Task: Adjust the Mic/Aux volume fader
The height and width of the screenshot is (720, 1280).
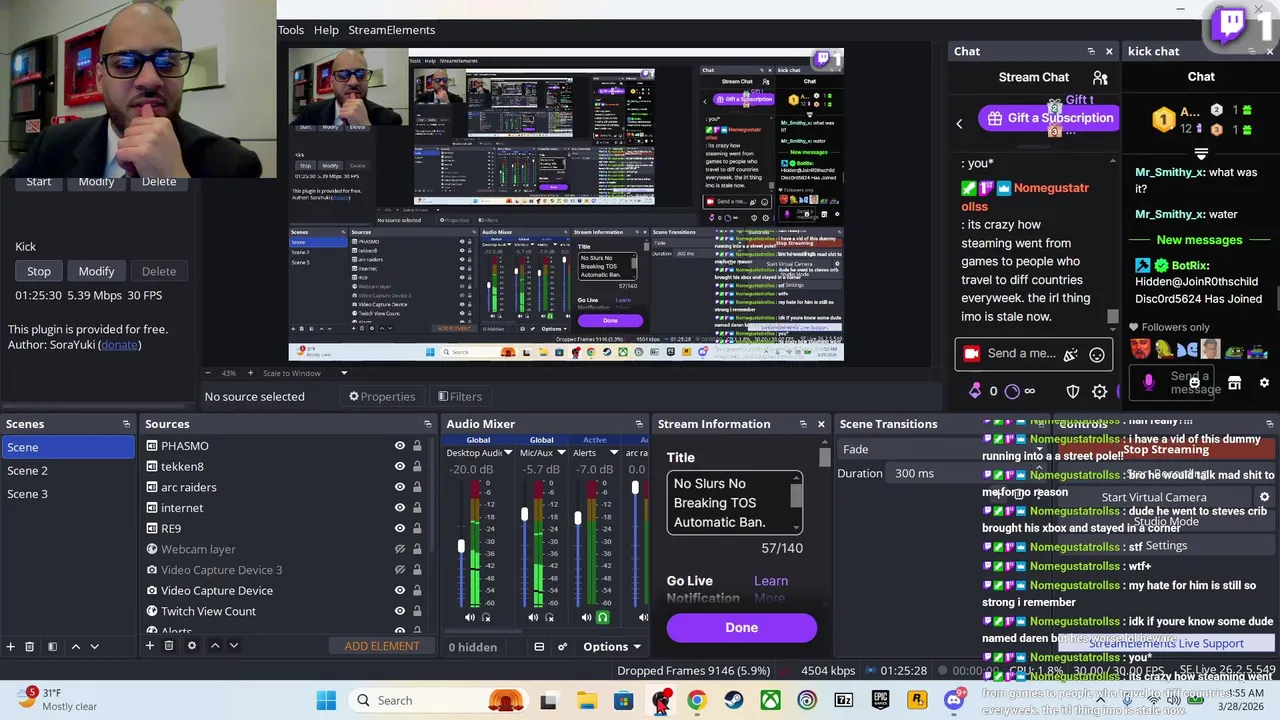Action: coord(524,514)
